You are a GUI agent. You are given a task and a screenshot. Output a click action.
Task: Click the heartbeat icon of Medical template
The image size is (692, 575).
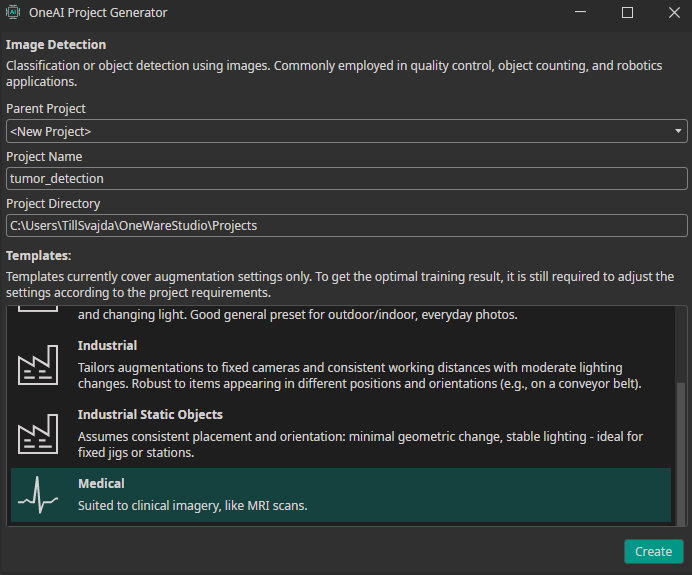[38, 495]
